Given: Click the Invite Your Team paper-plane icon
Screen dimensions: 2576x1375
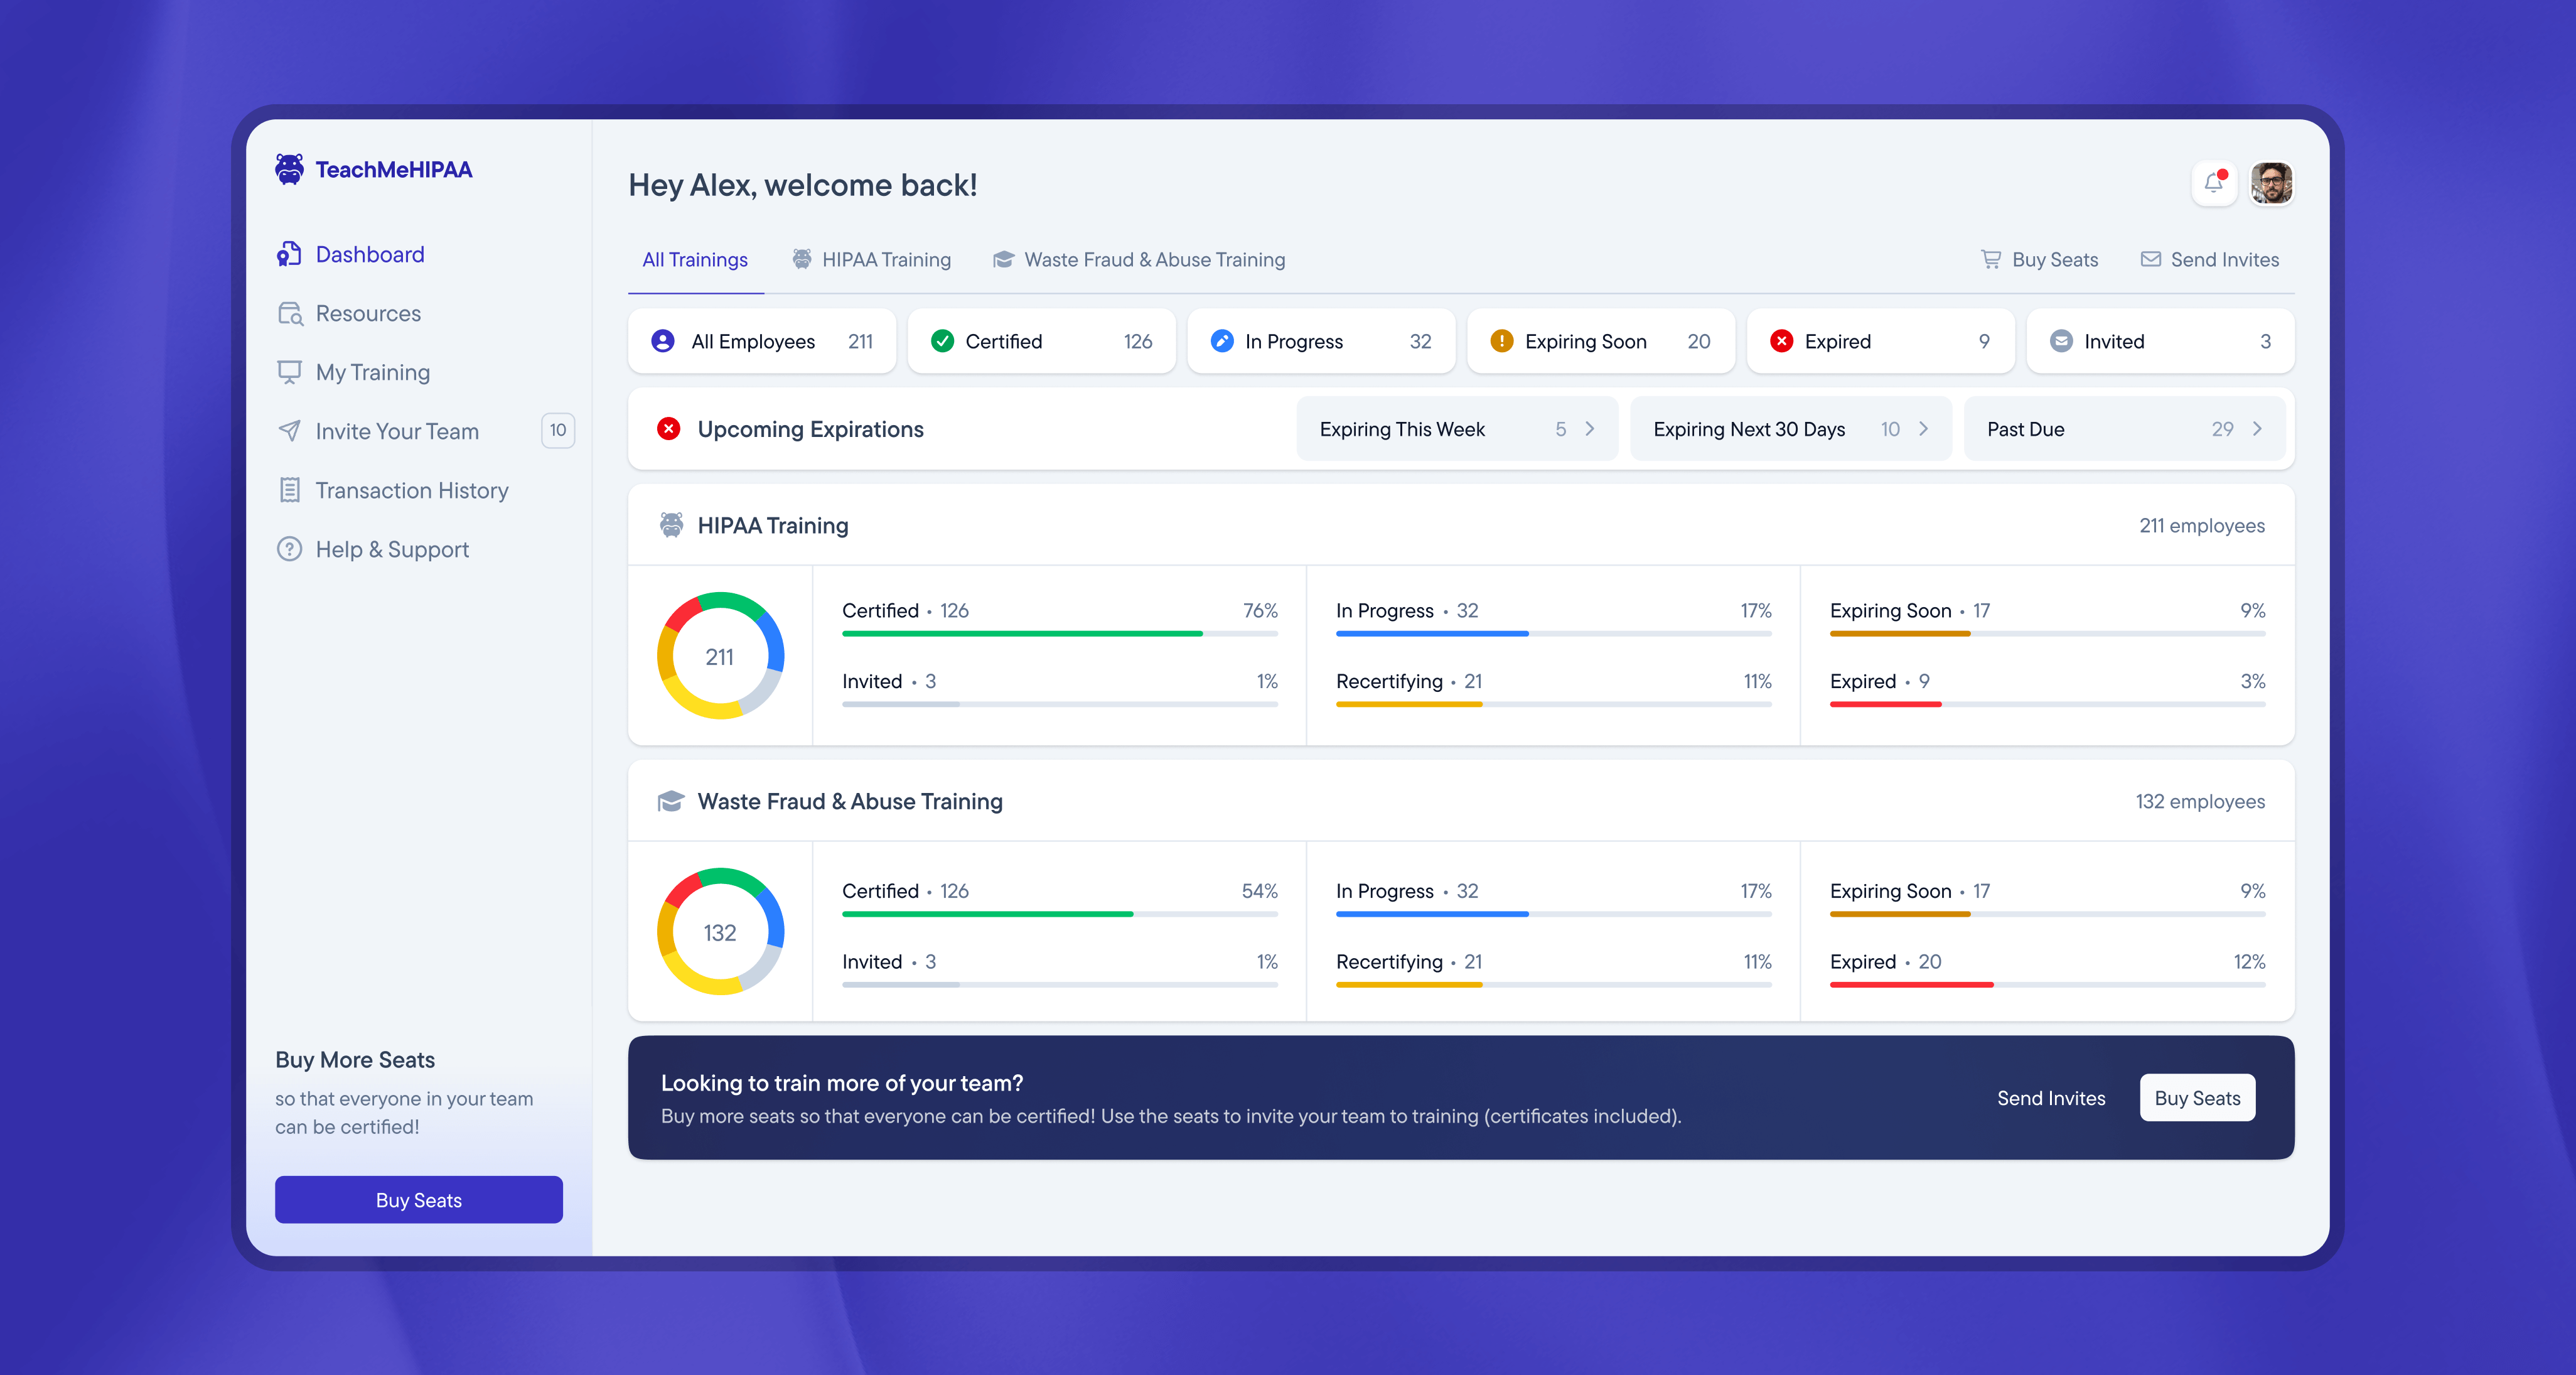Looking at the screenshot, I should pyautogui.click(x=289, y=431).
